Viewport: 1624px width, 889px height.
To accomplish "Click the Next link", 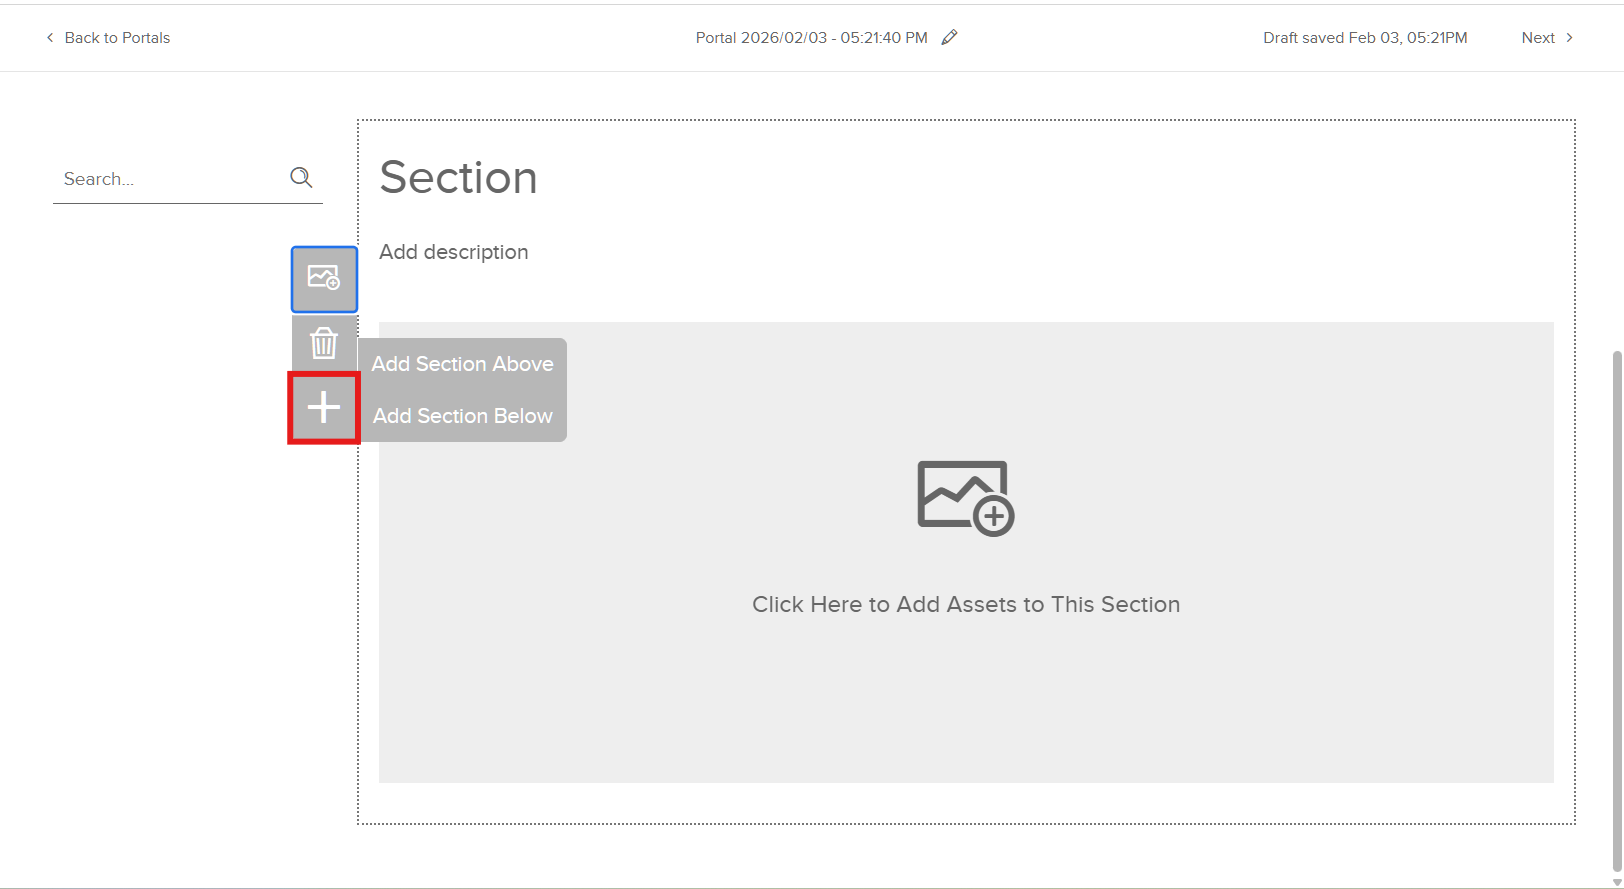I will point(1538,38).
